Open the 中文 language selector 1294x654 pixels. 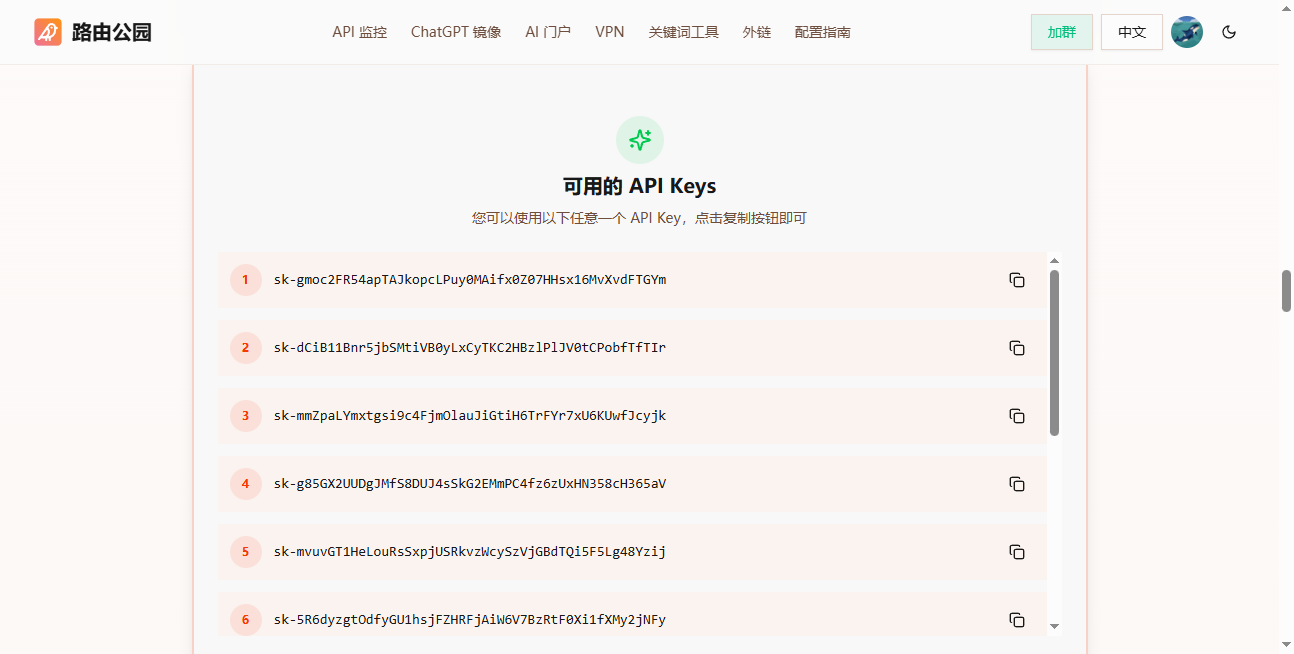[1131, 32]
